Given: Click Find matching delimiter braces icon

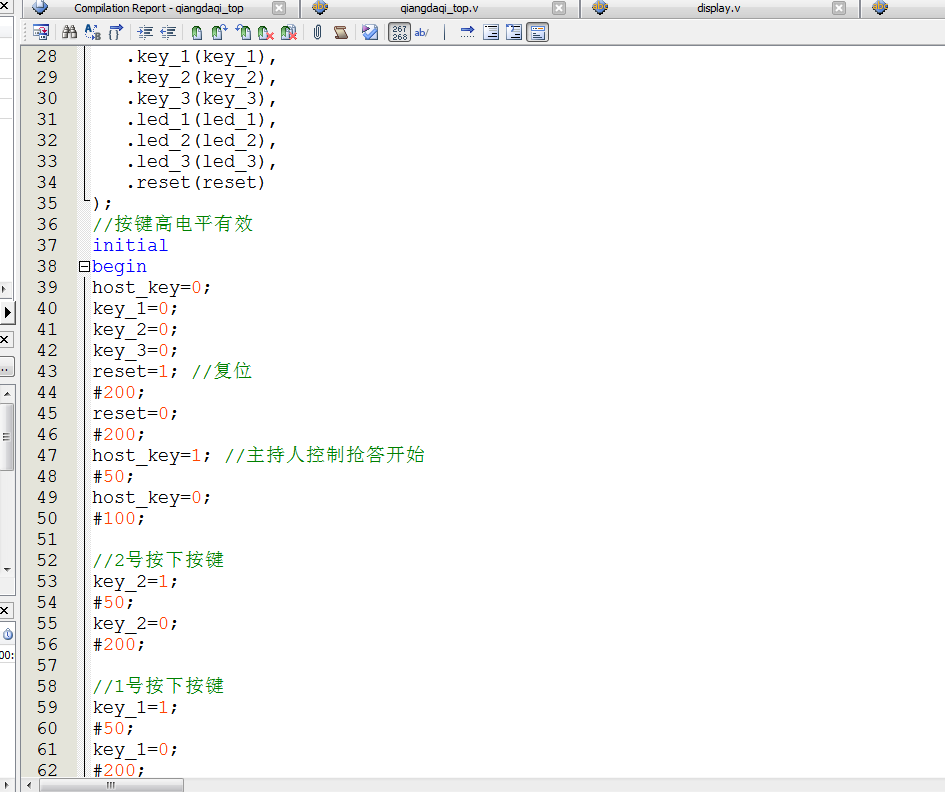Looking at the screenshot, I should (x=116, y=32).
